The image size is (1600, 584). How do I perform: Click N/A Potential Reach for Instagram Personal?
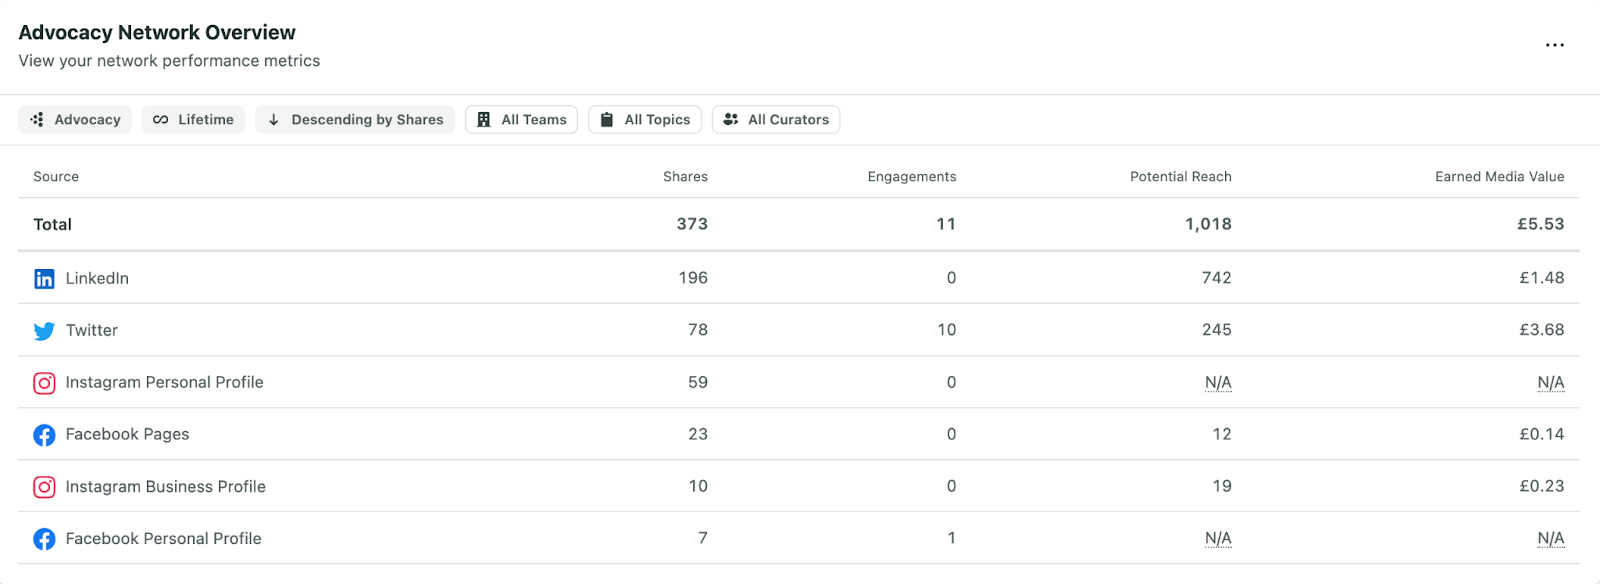(x=1218, y=383)
